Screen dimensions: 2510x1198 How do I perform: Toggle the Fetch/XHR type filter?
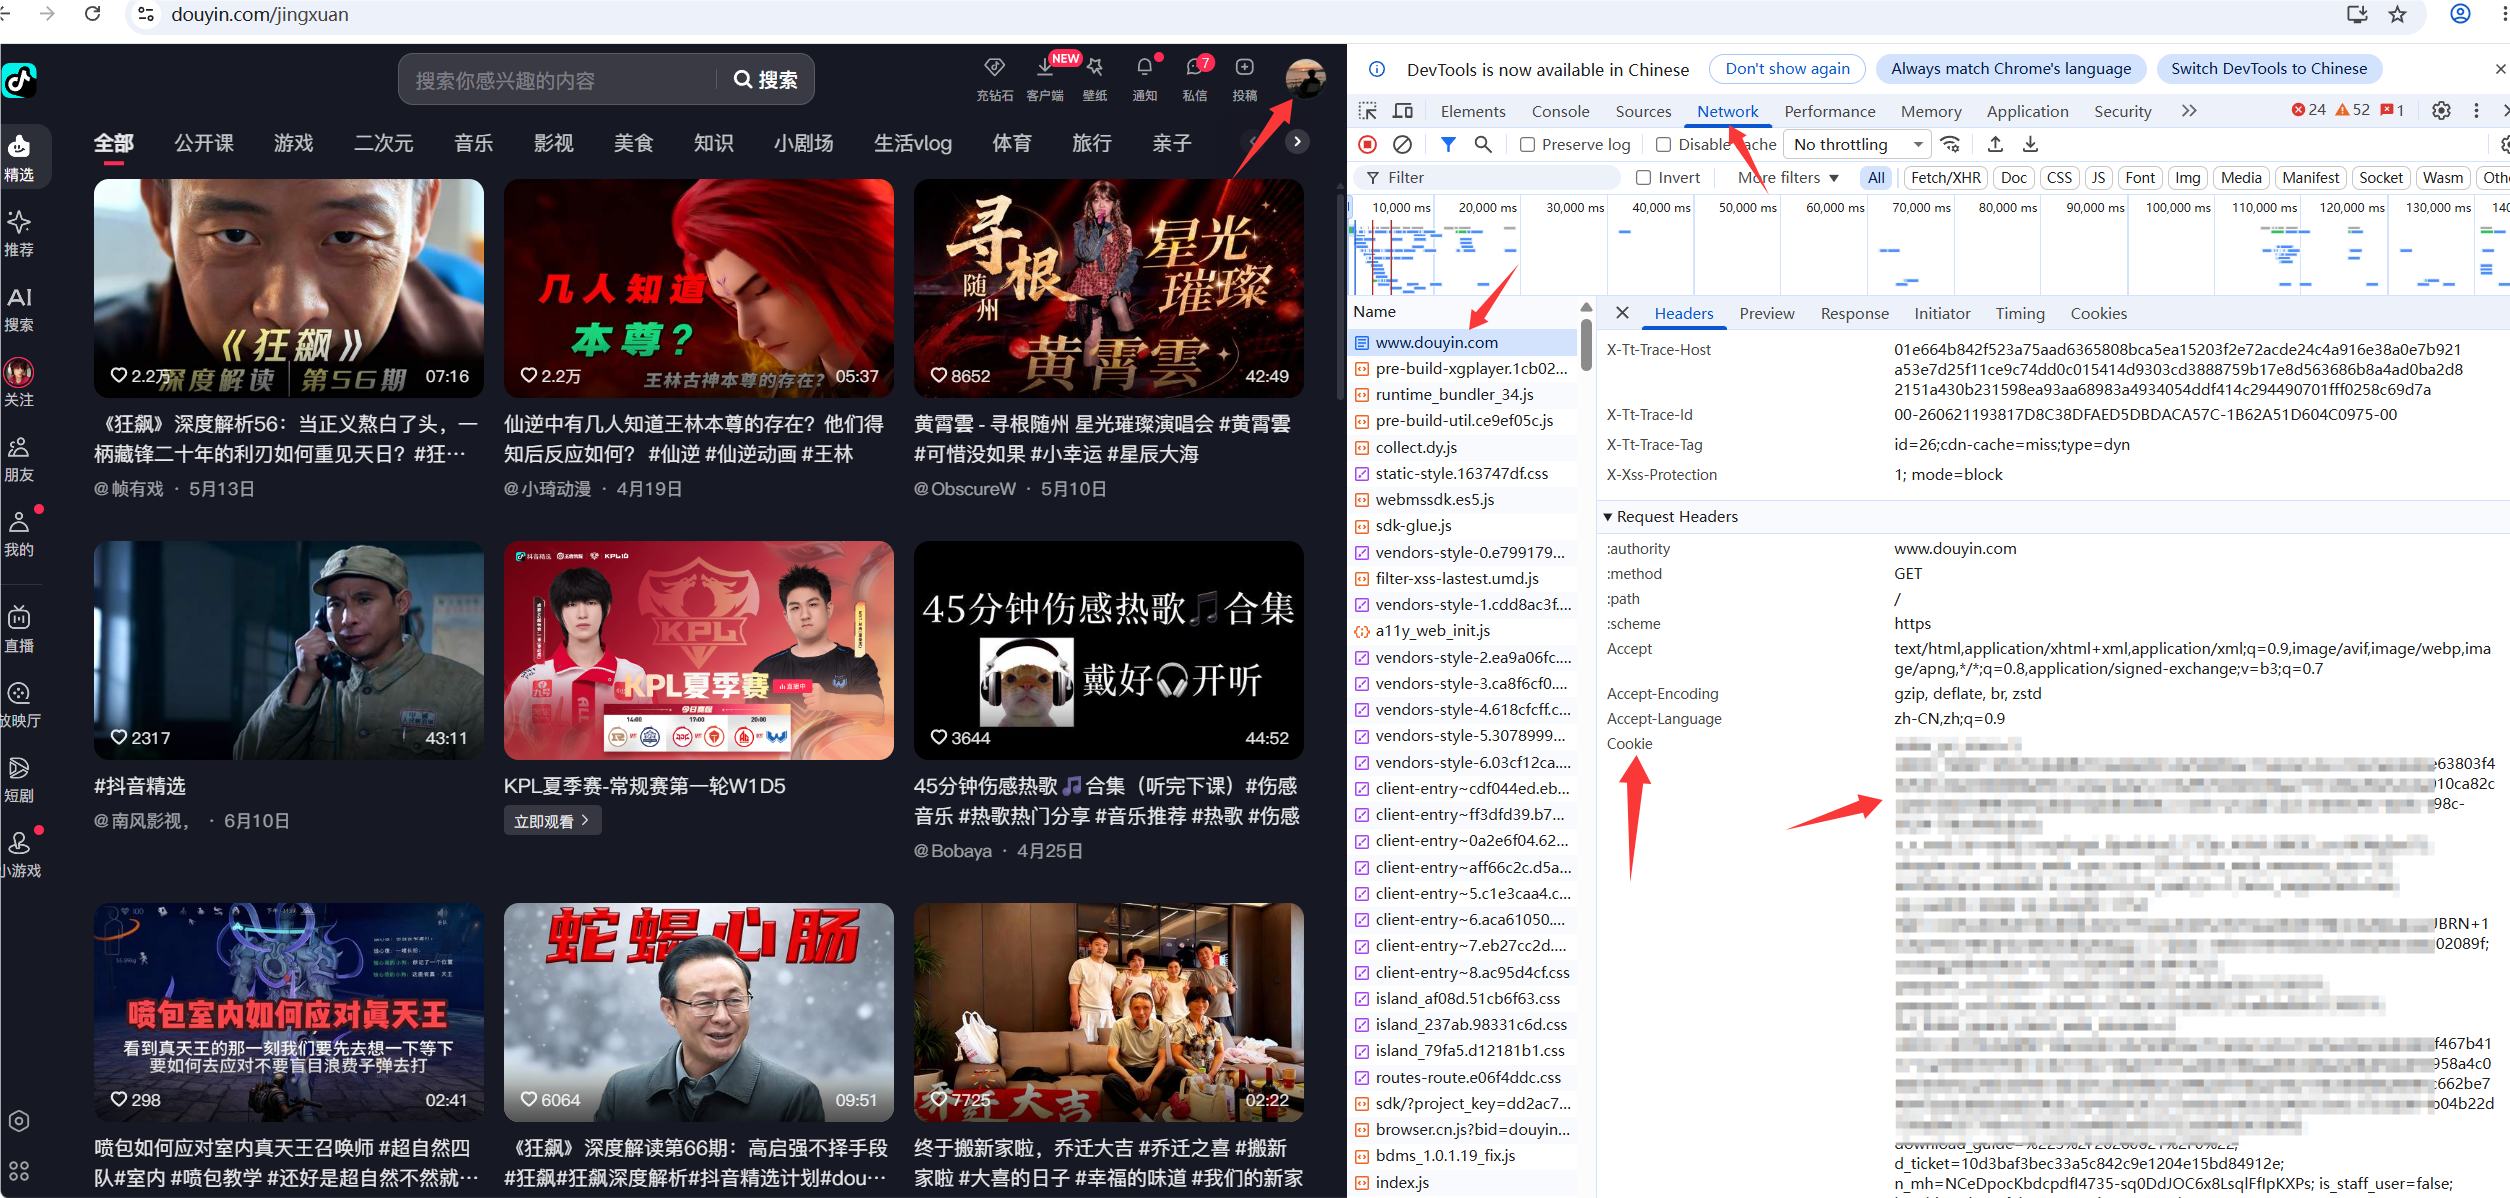[x=1945, y=178]
